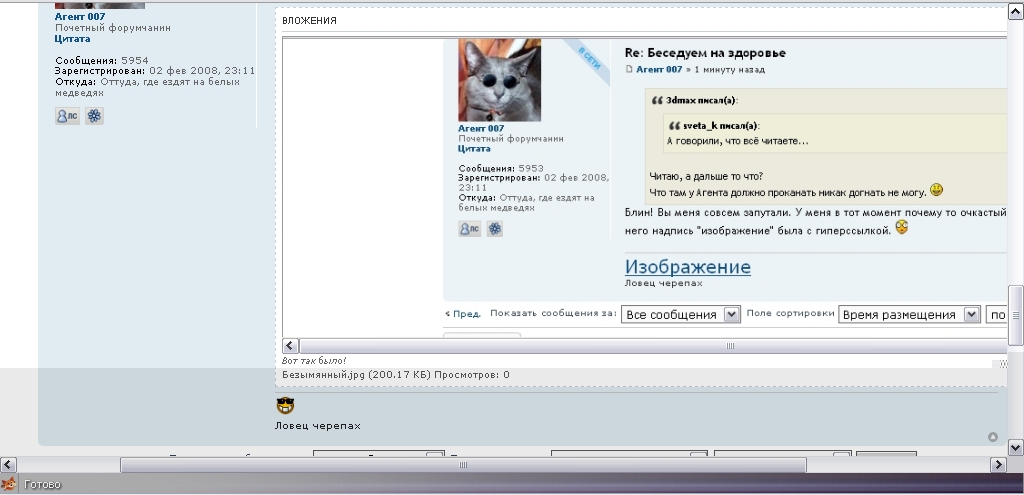Click page vertical scrollbar thumb

tap(1016, 315)
